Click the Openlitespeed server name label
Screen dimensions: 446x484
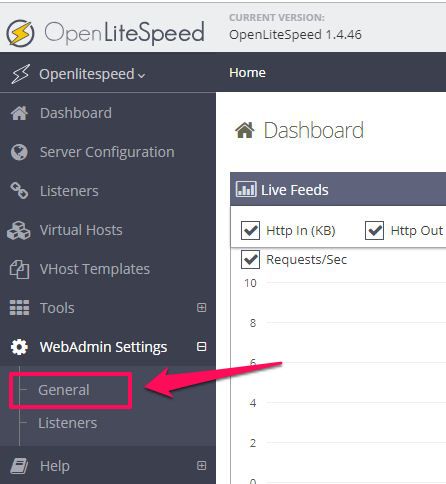(x=87, y=74)
